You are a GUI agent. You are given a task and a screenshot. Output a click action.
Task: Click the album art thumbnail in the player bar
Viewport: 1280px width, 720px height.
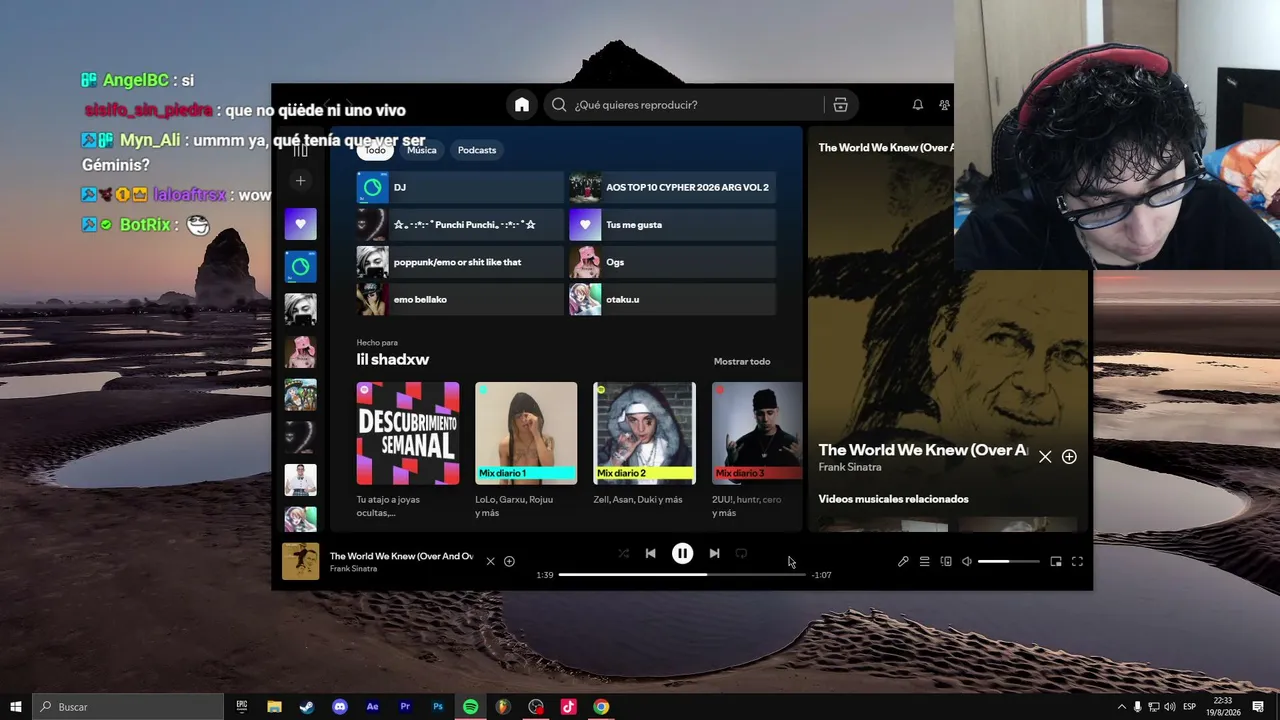[x=300, y=562]
